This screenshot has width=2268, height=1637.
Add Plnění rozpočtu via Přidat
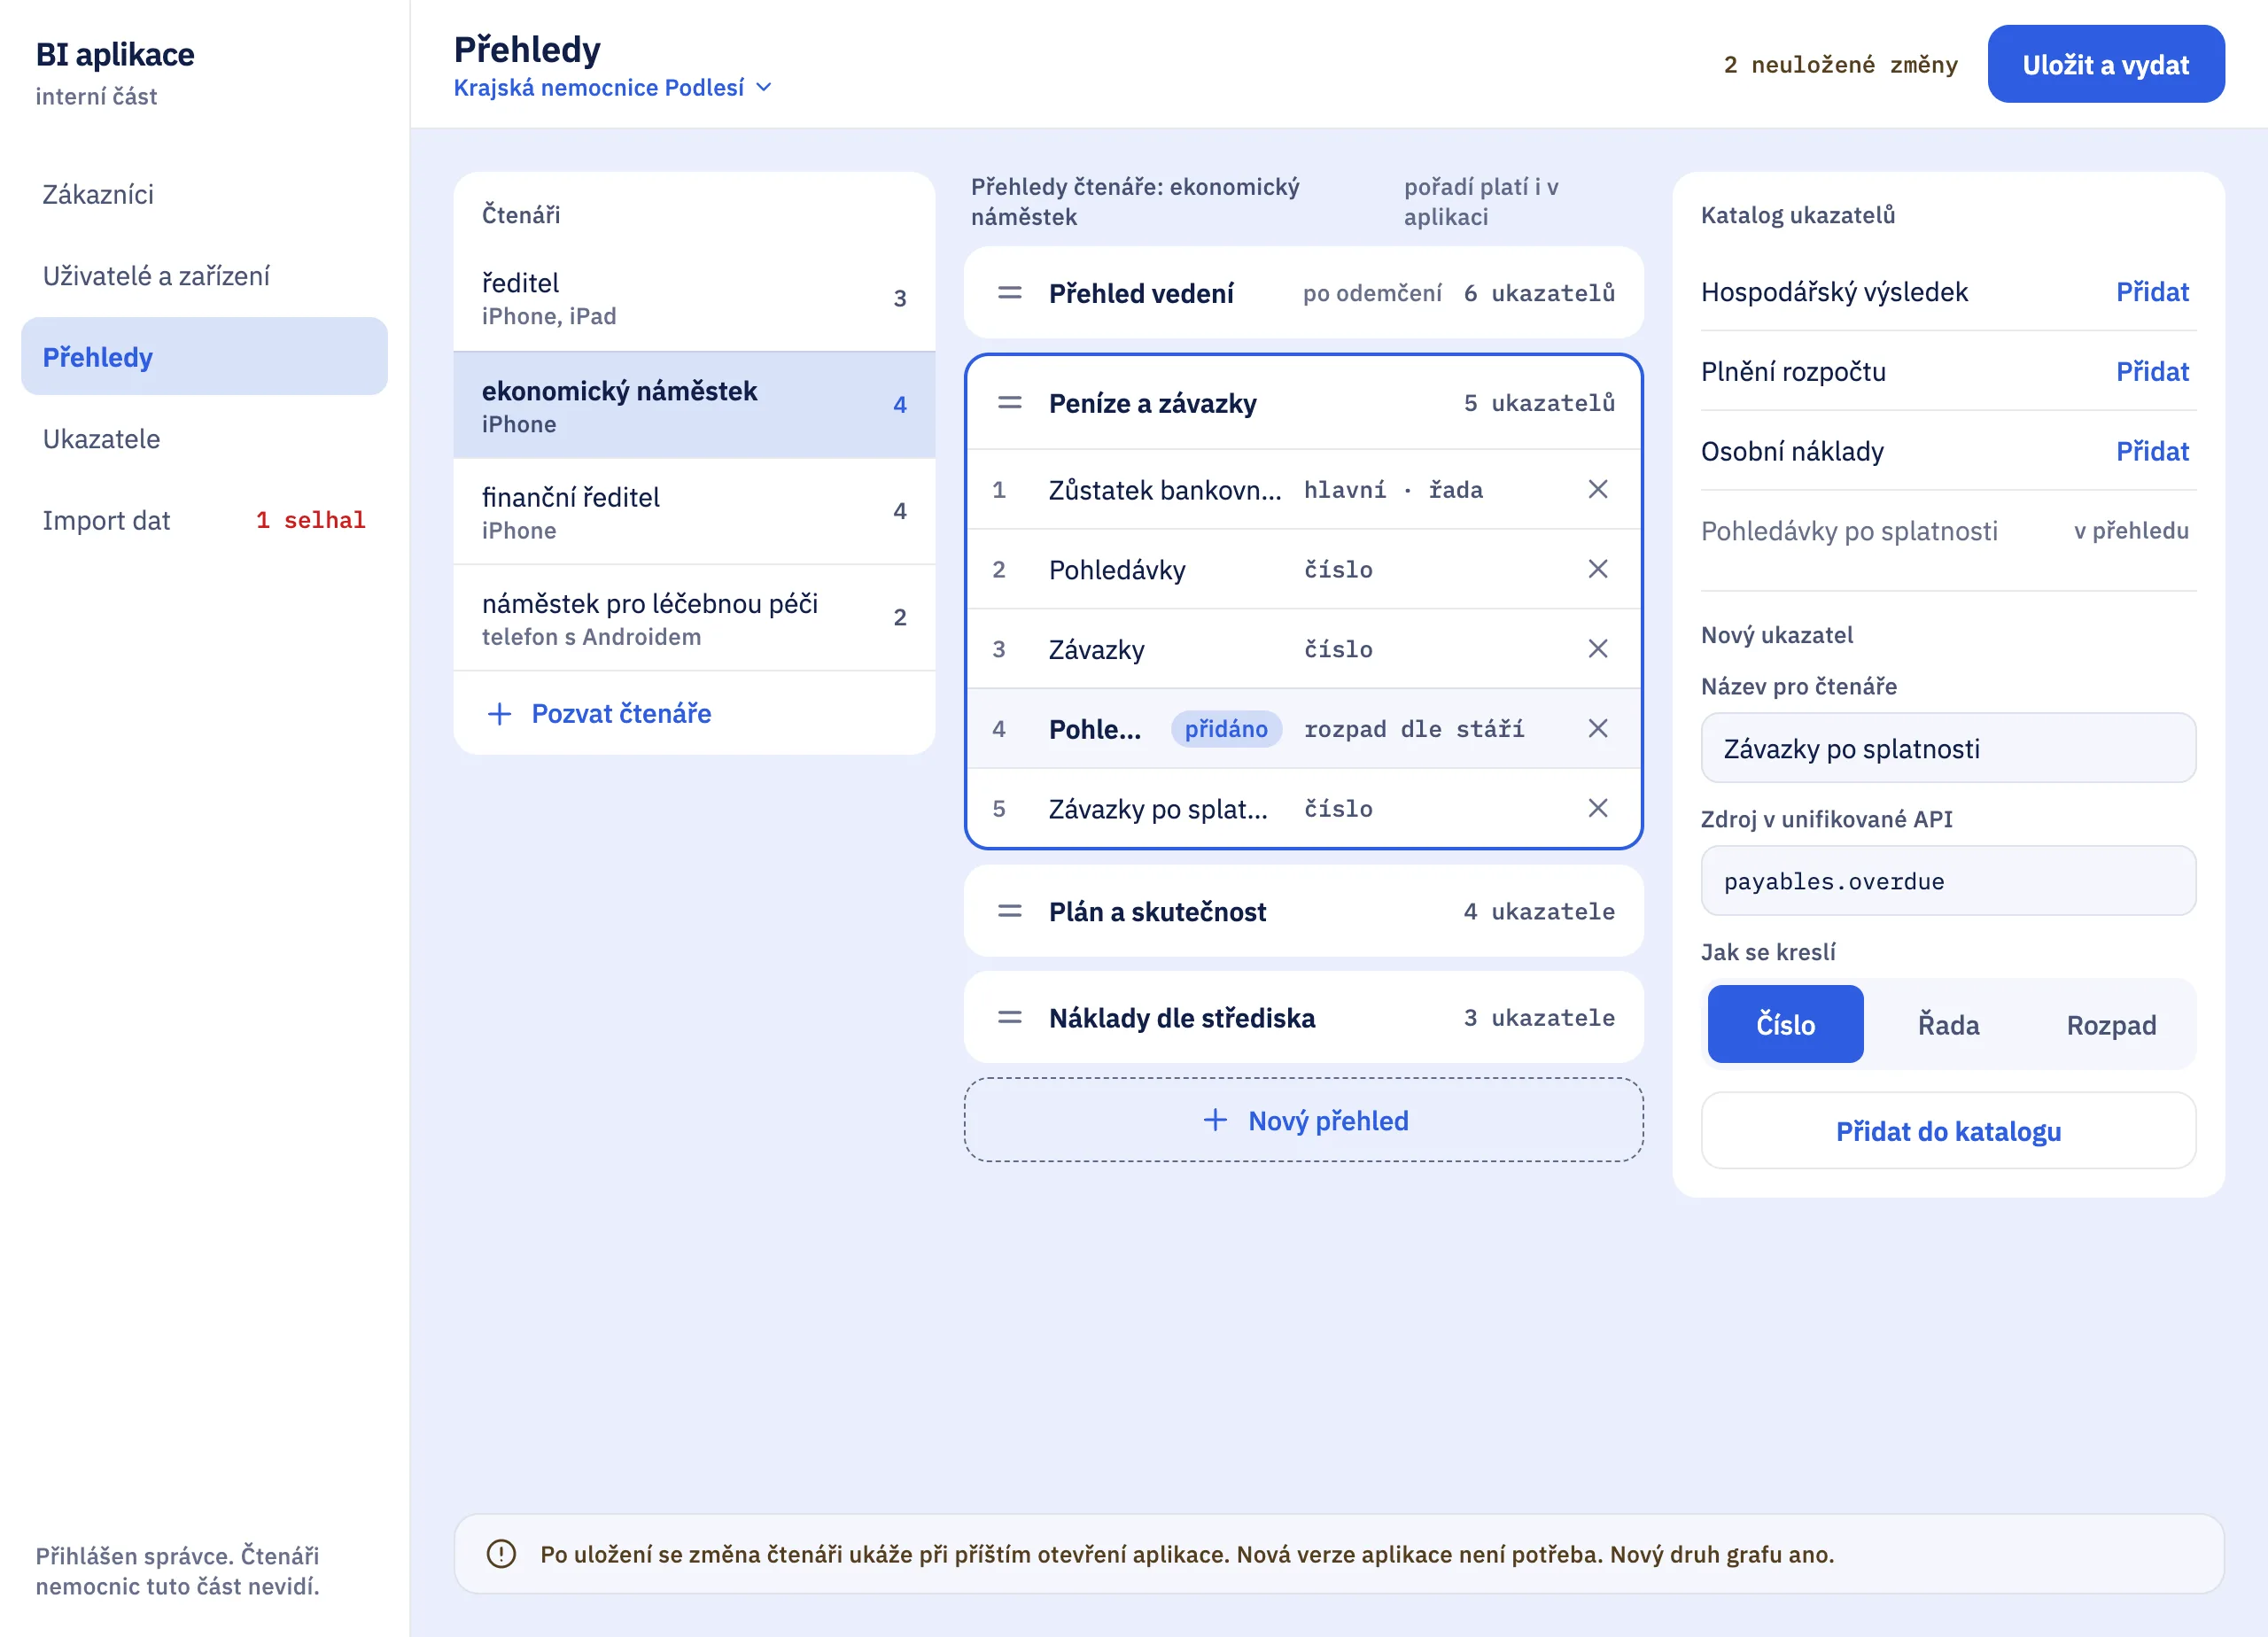pyautogui.click(x=2152, y=372)
